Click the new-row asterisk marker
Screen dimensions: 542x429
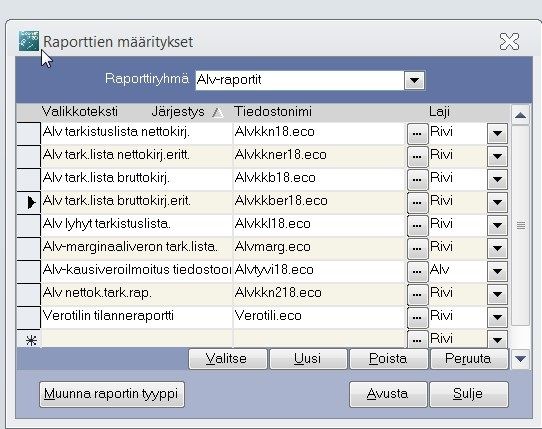tap(31, 341)
